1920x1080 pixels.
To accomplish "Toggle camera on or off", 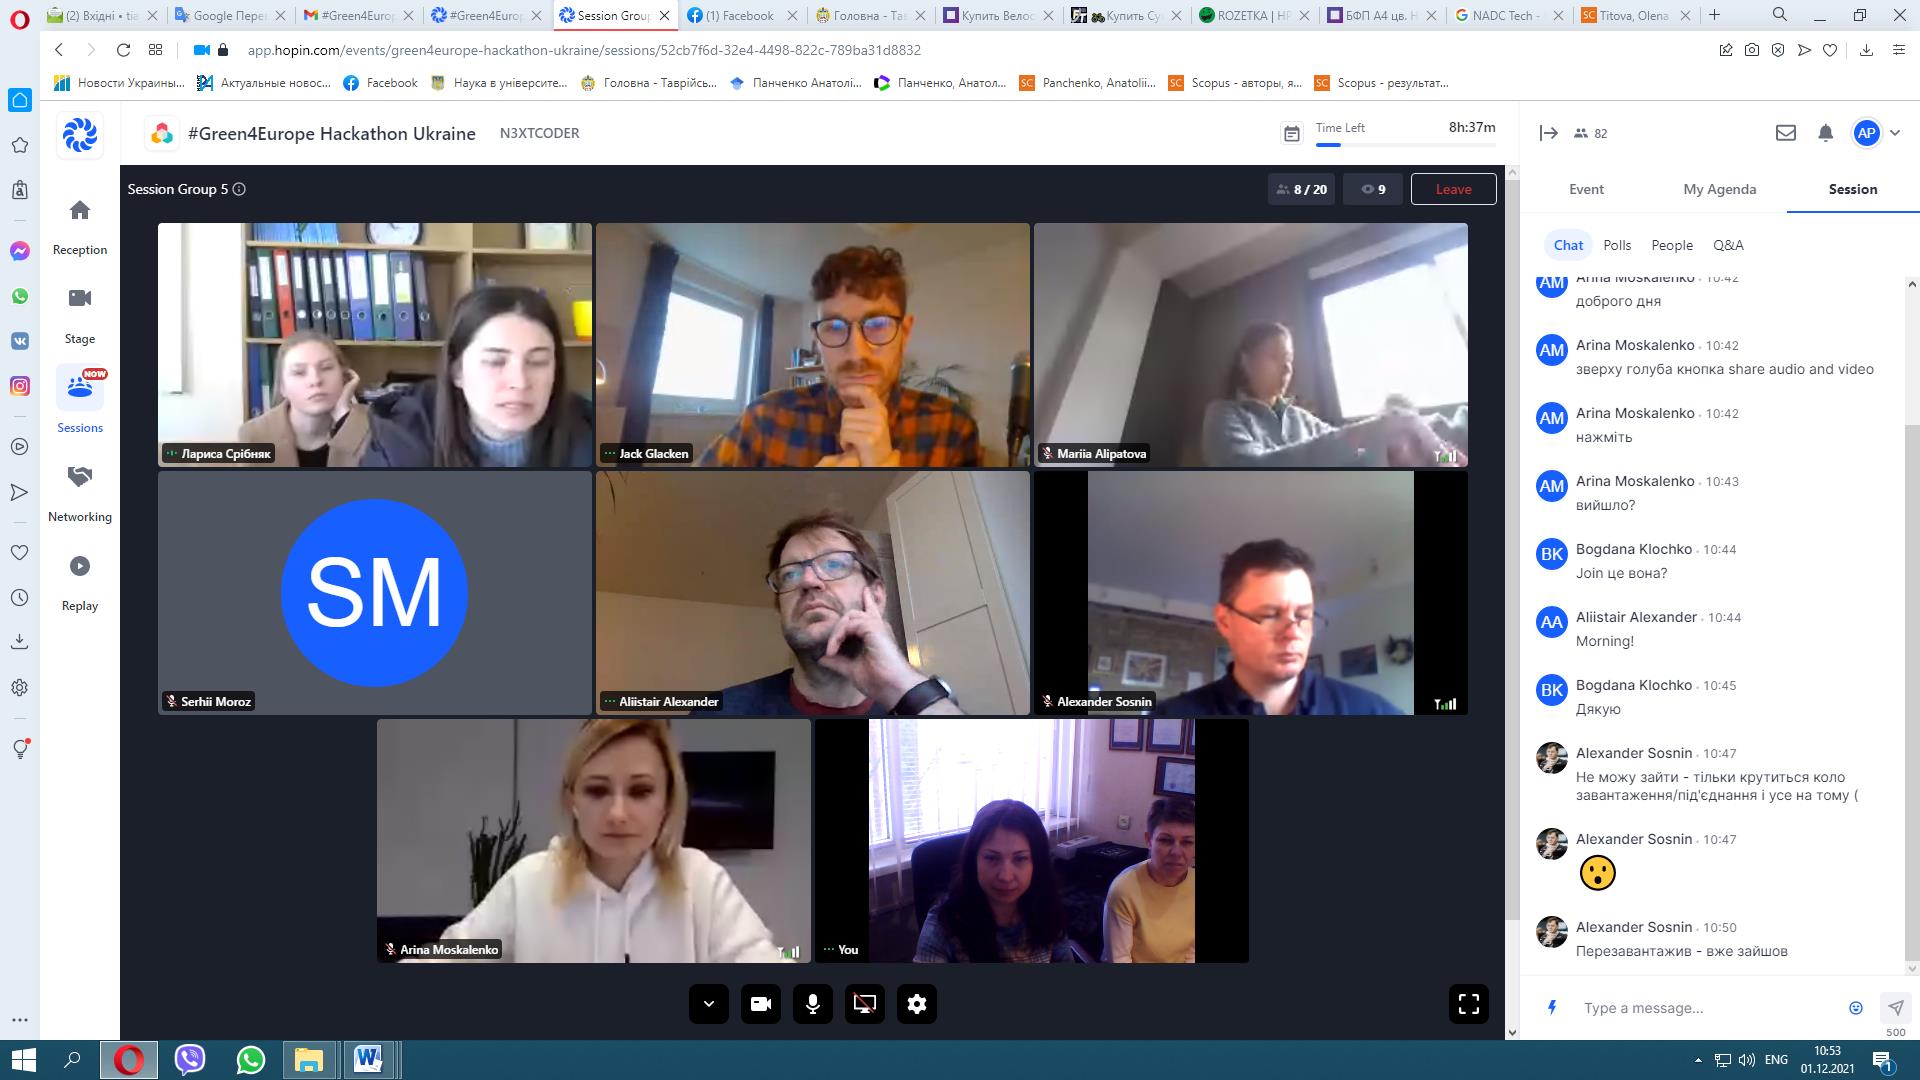I will tap(761, 1004).
